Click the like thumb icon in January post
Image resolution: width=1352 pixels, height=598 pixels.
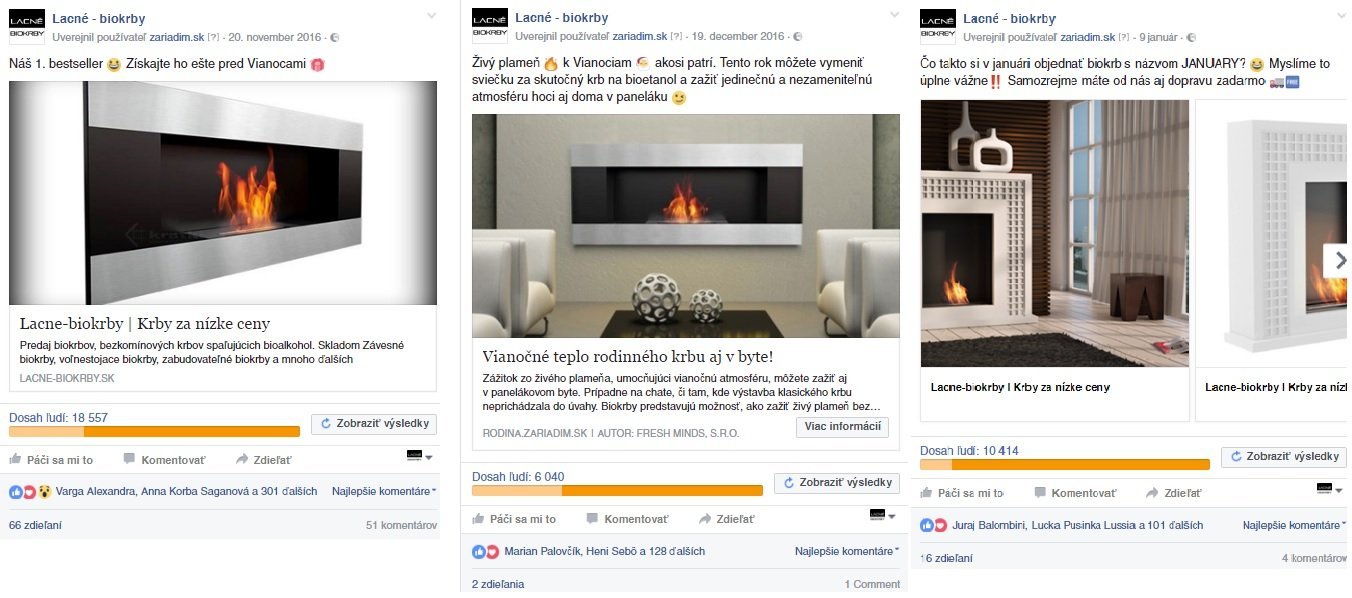click(x=926, y=493)
